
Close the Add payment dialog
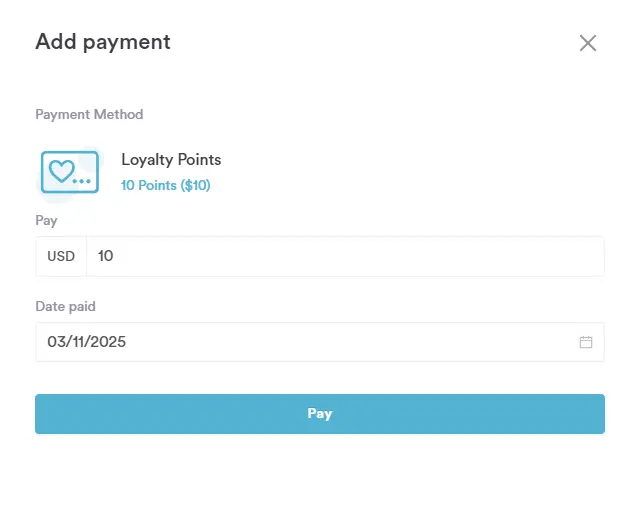tap(588, 43)
